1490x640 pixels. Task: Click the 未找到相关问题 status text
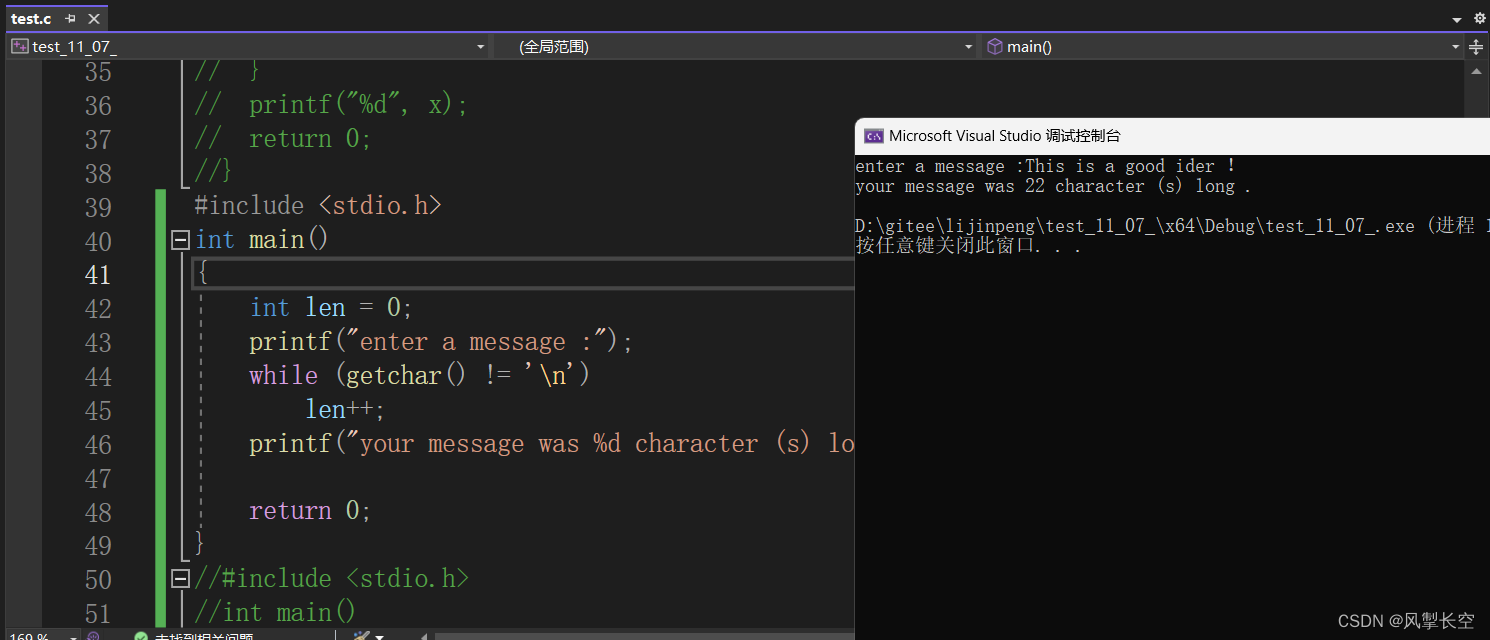pyautogui.click(x=205, y=635)
